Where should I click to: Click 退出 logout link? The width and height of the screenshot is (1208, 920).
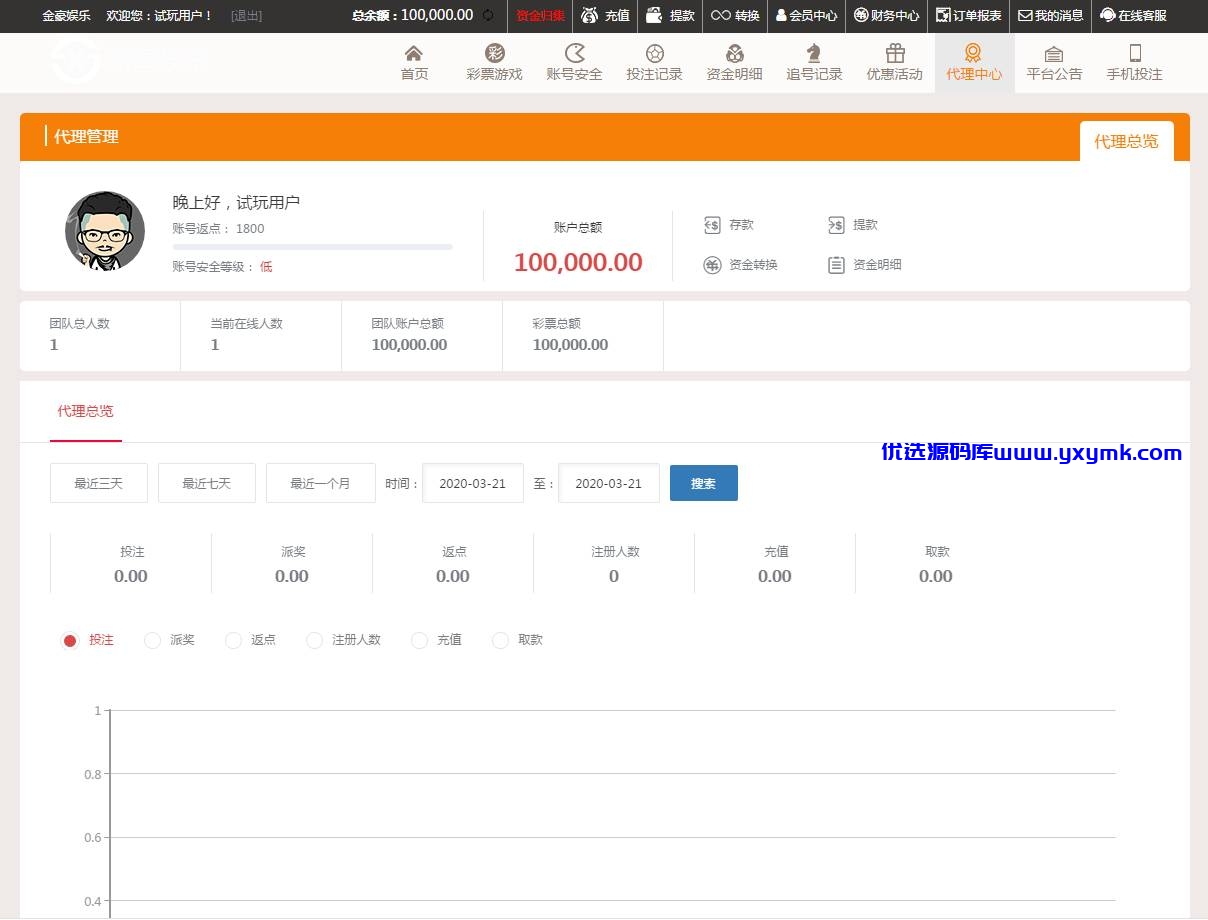(246, 15)
